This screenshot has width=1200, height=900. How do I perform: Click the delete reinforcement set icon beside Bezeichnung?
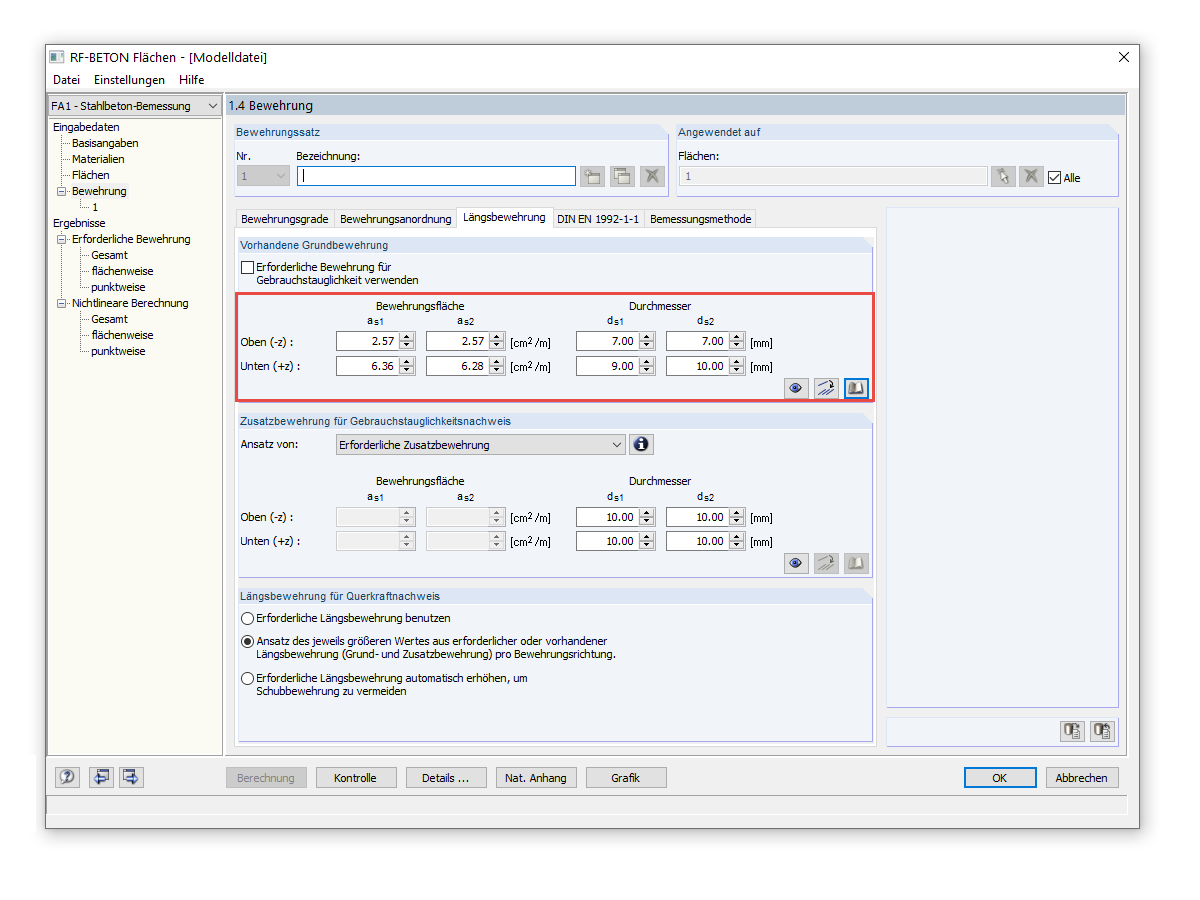click(x=652, y=176)
